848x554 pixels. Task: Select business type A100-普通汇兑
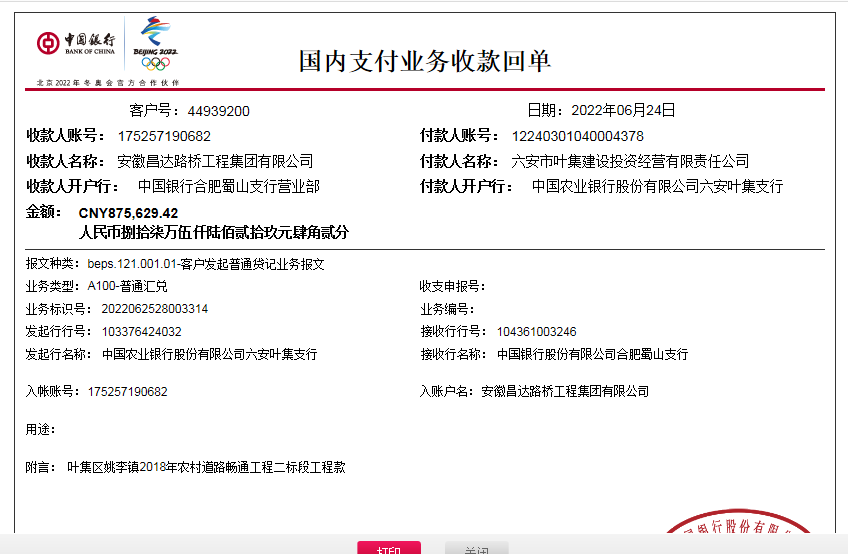click(127, 286)
